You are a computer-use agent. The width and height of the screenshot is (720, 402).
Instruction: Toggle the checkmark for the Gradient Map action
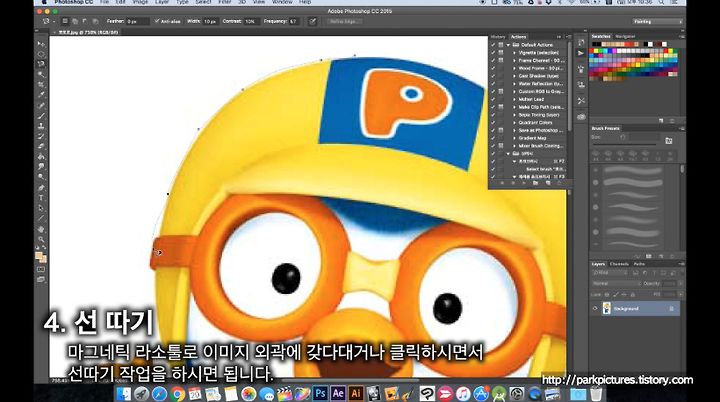click(x=493, y=138)
